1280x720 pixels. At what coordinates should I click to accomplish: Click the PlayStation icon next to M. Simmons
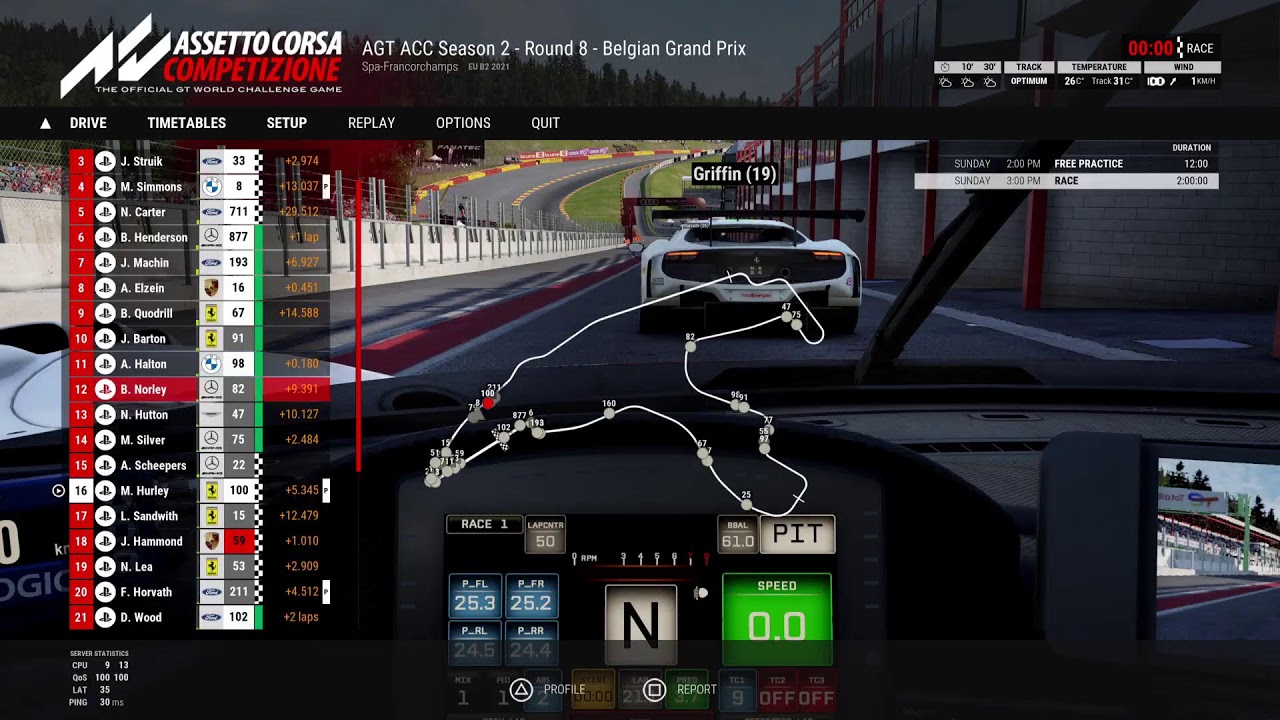(105, 187)
